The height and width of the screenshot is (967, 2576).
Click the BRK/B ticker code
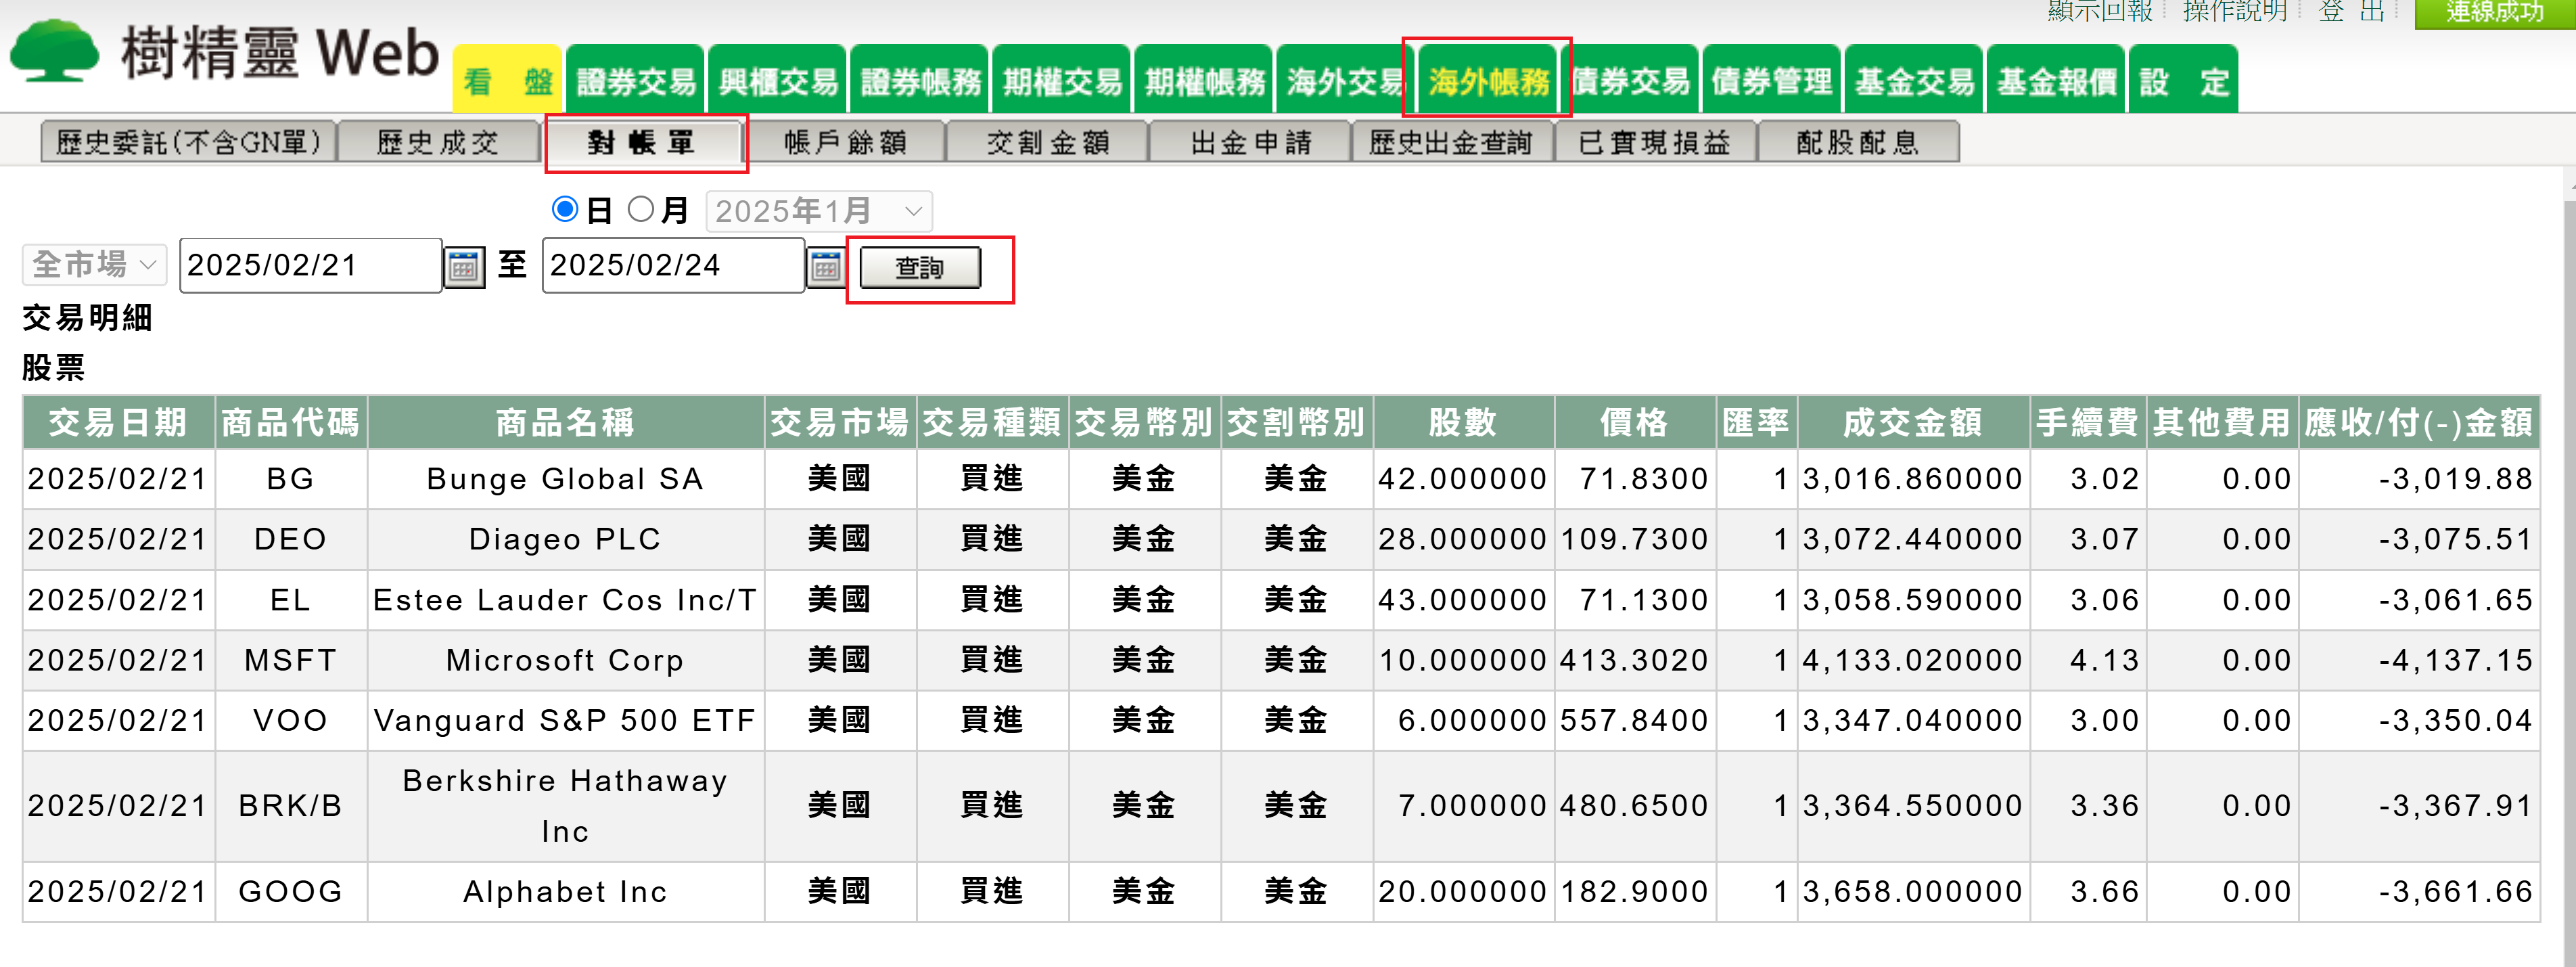pyautogui.click(x=291, y=806)
